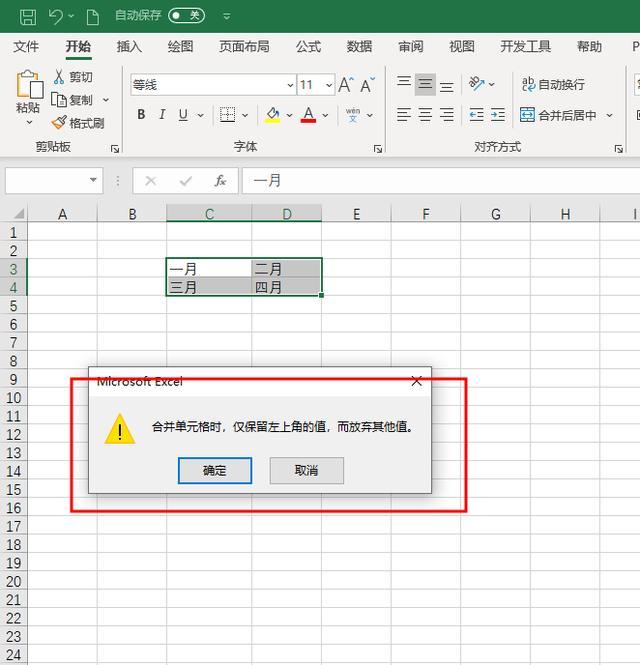Click the increase indent icon
Screen dimensions: 640x665
498,115
